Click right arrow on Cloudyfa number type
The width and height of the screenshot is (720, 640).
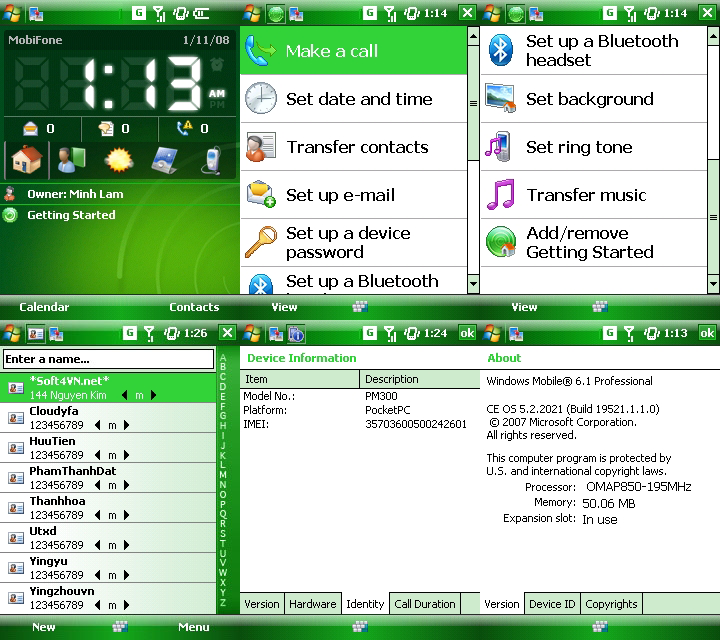[127, 425]
